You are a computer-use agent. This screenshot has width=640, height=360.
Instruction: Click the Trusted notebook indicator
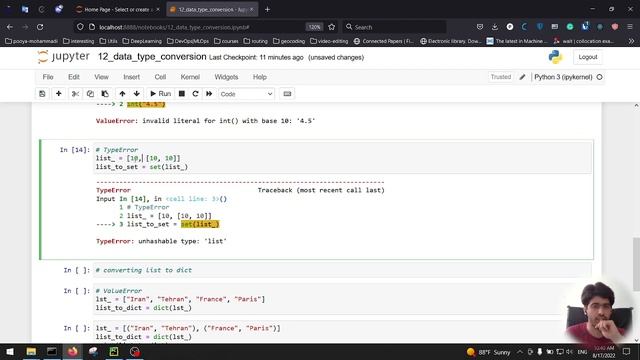tap(501, 77)
